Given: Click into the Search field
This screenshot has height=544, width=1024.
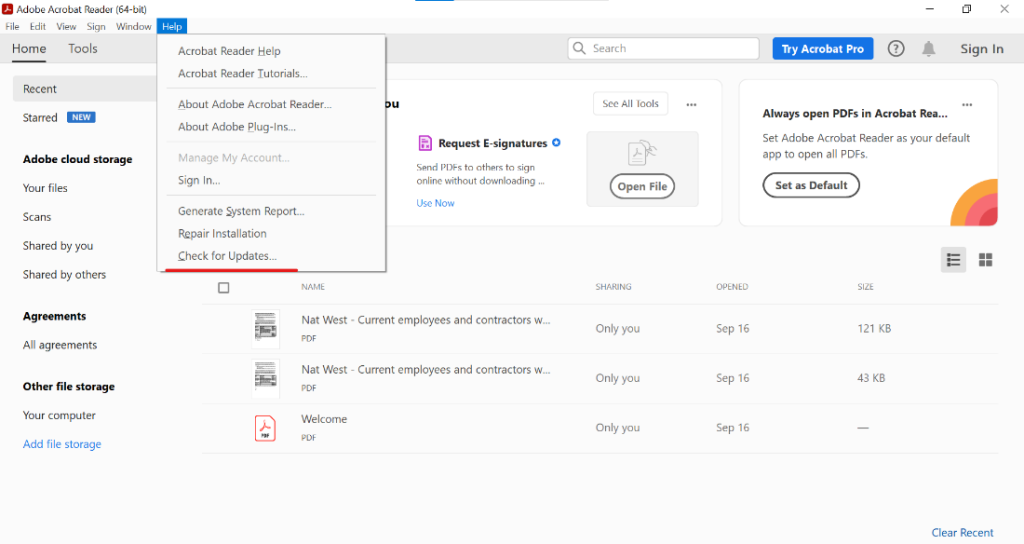Looking at the screenshot, I should 664,48.
